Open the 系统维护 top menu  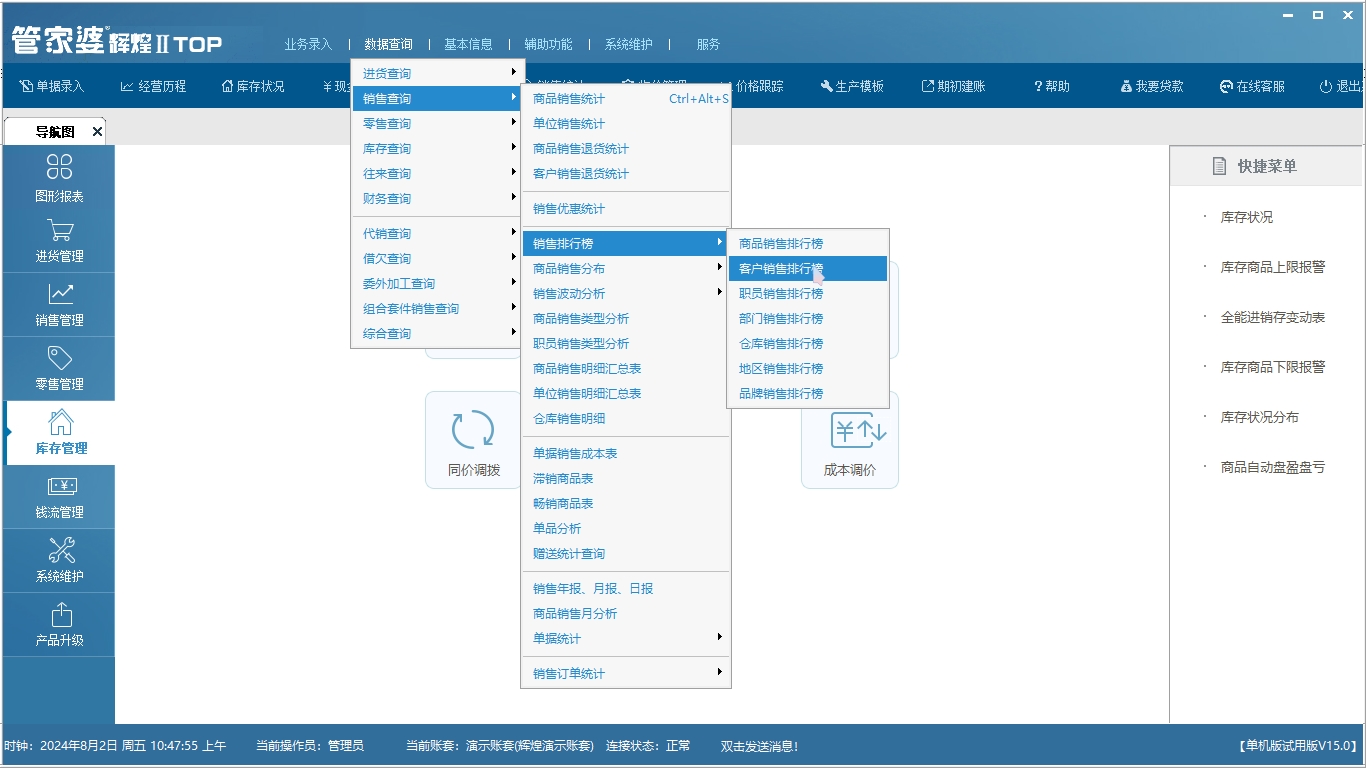pos(628,44)
